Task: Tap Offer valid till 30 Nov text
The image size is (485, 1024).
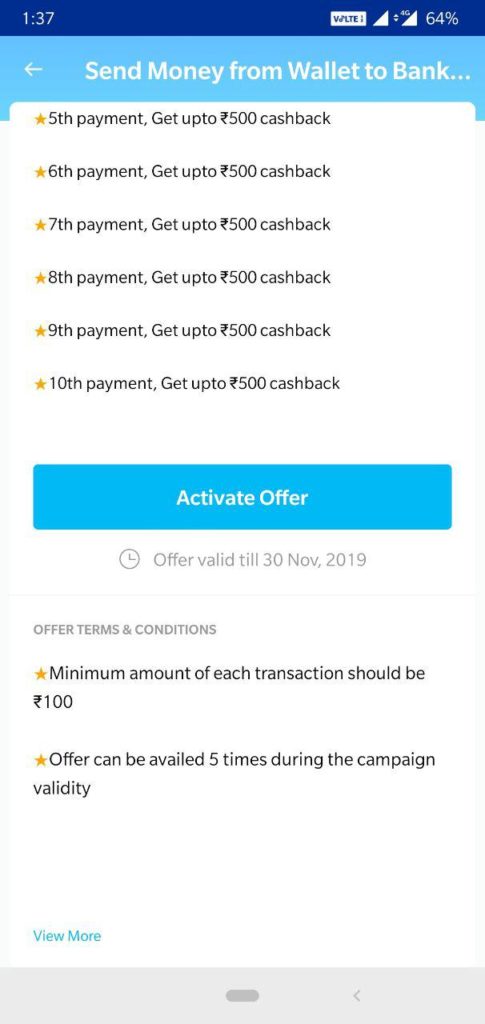Action: [259, 560]
